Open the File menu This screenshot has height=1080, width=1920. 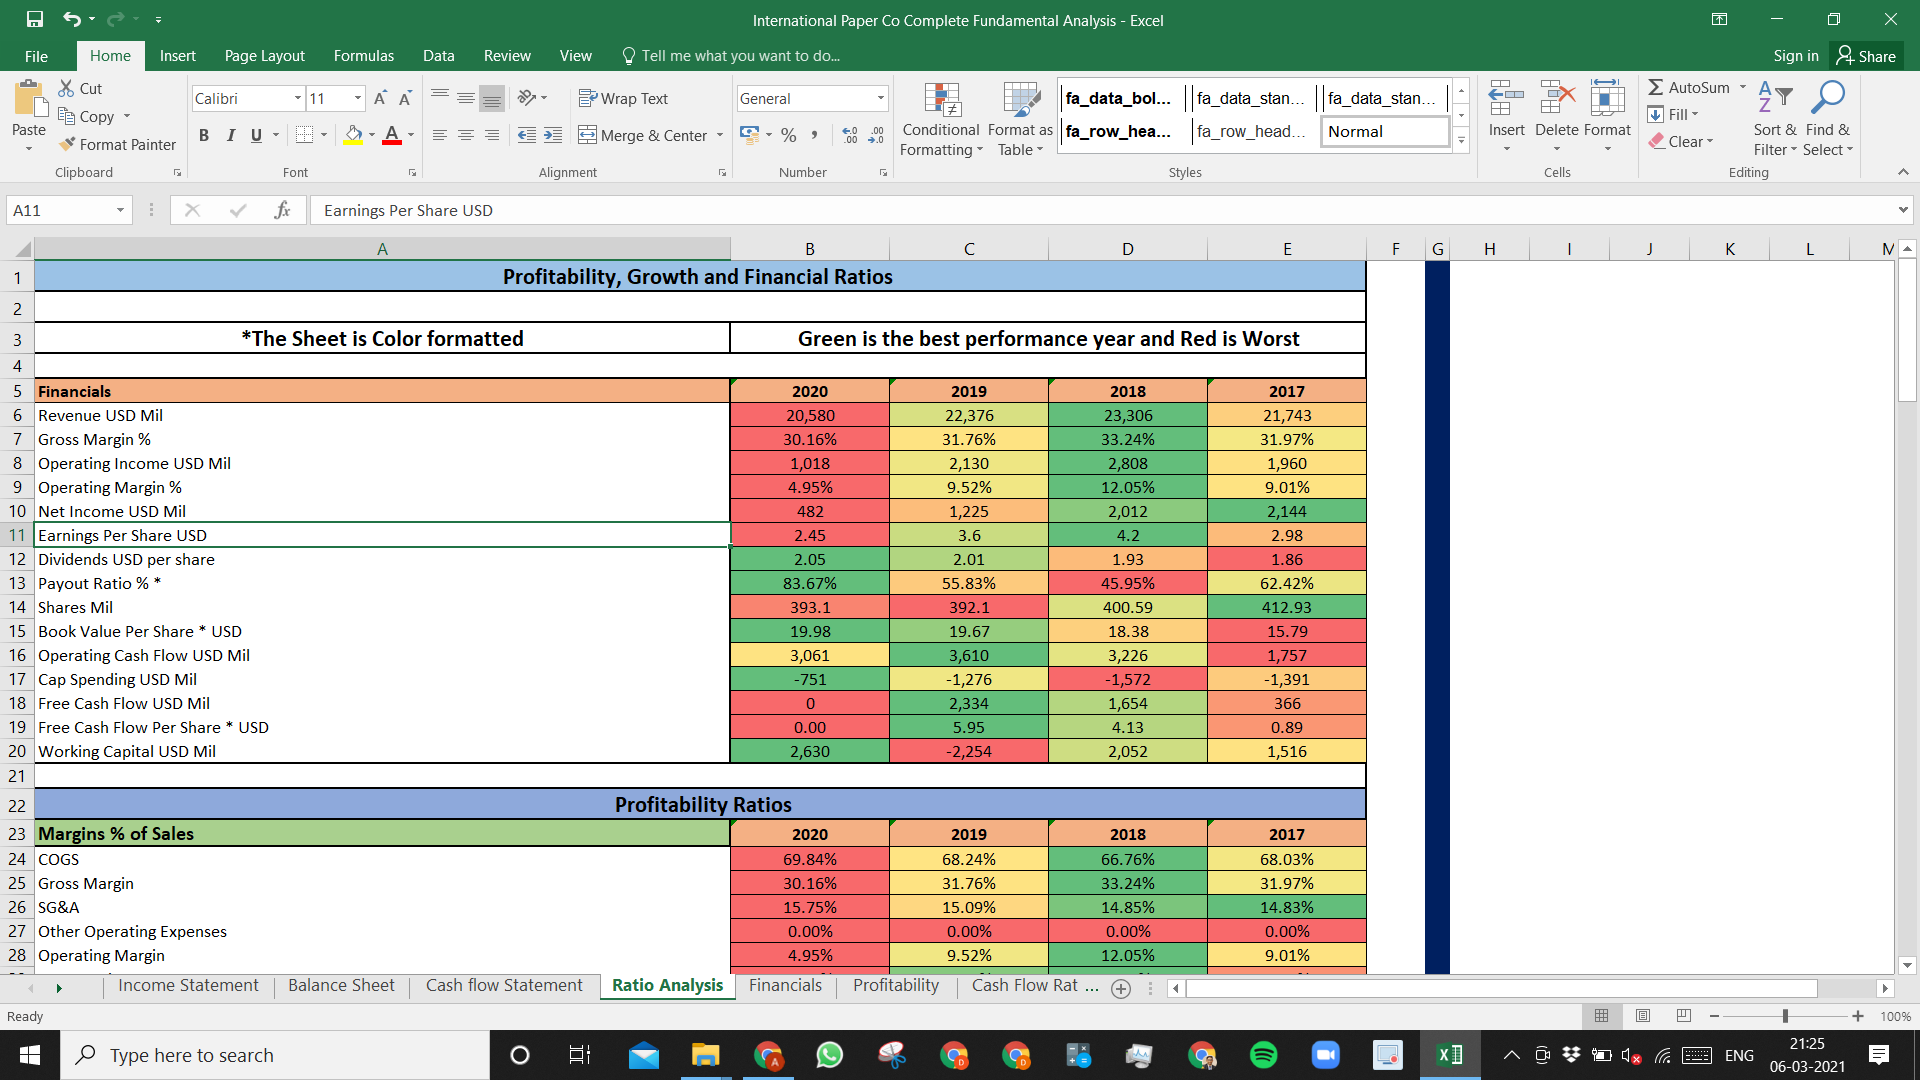[36, 56]
